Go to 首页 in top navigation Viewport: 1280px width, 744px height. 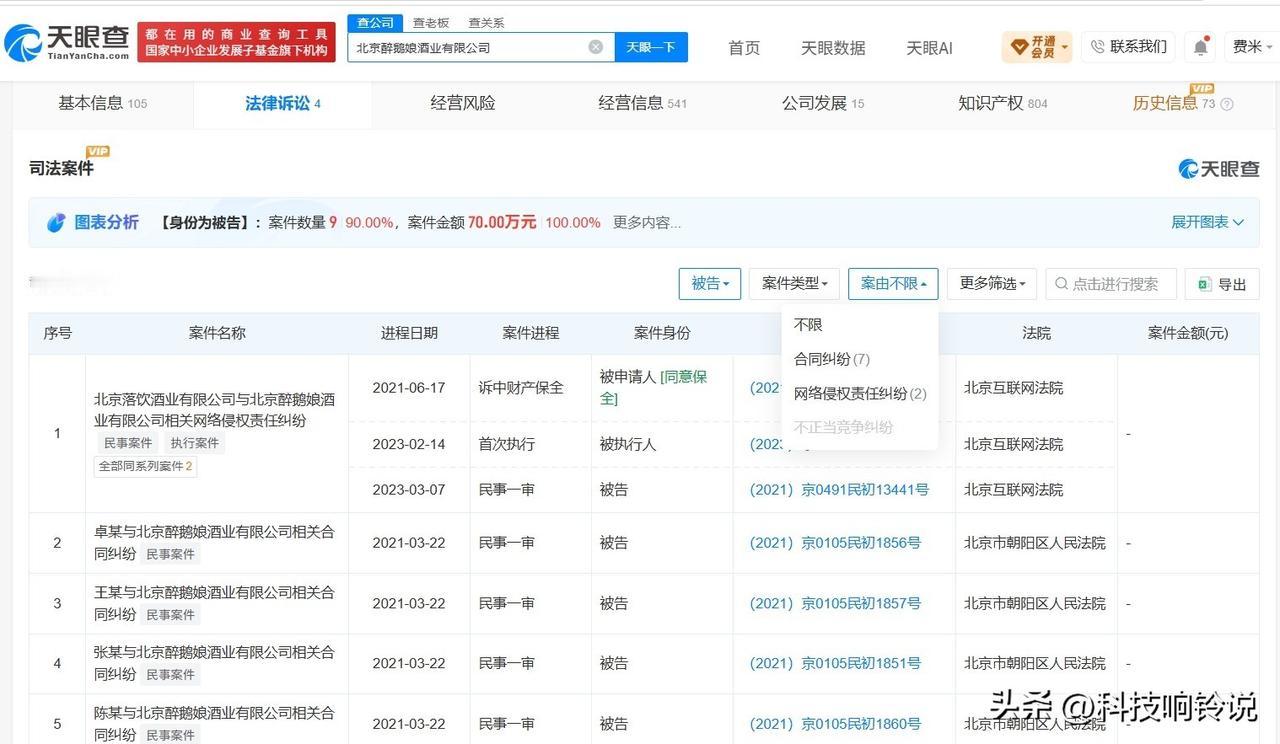tap(744, 48)
